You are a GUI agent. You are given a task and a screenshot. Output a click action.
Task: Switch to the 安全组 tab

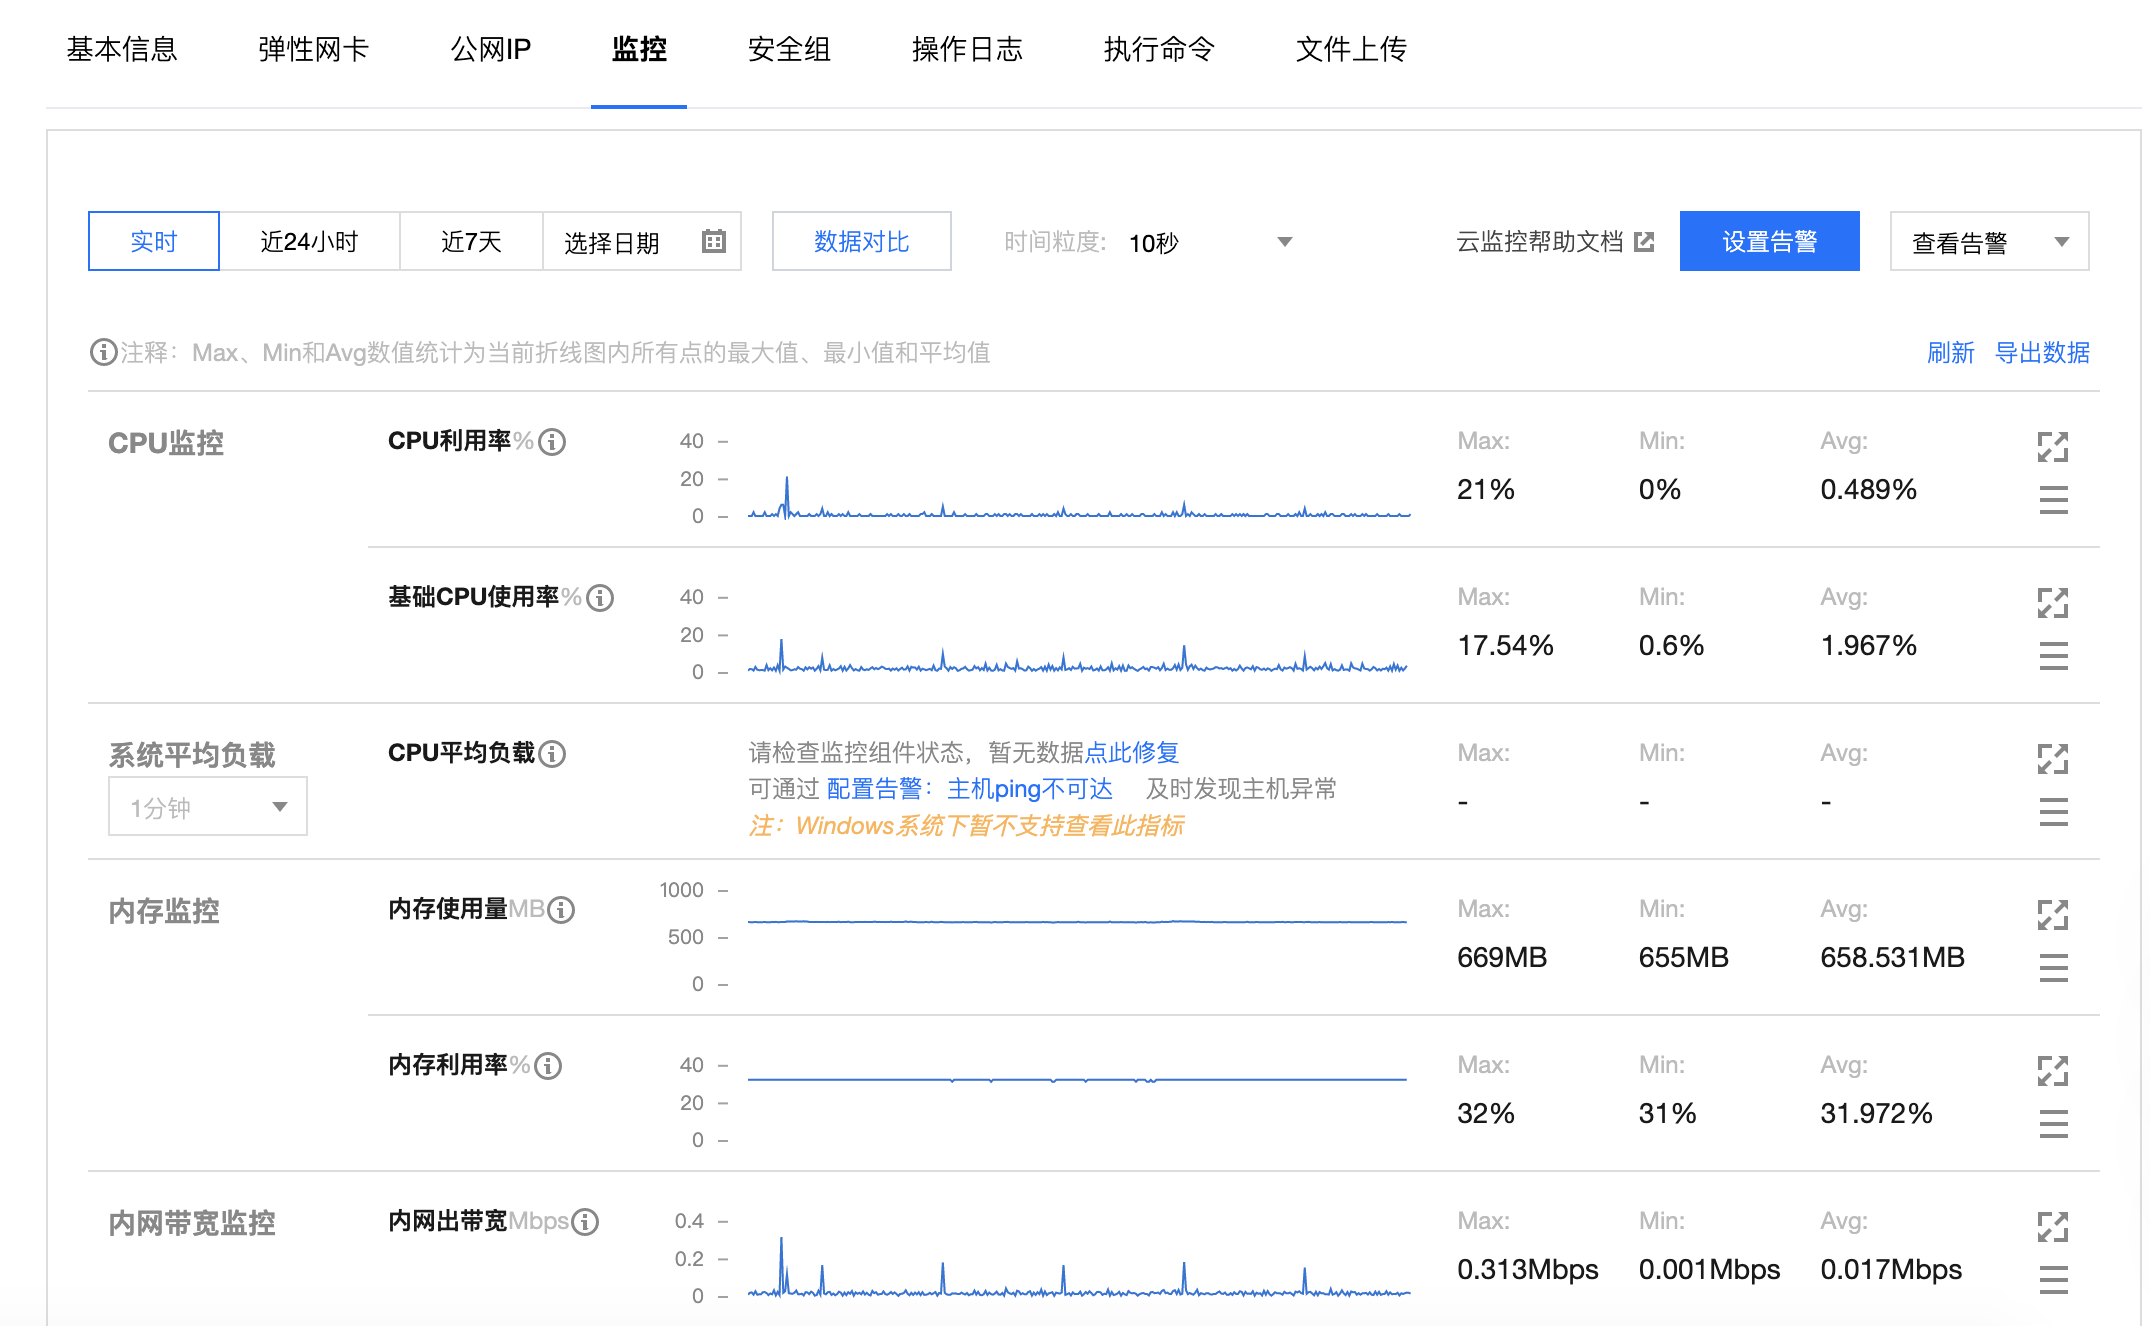point(789,49)
